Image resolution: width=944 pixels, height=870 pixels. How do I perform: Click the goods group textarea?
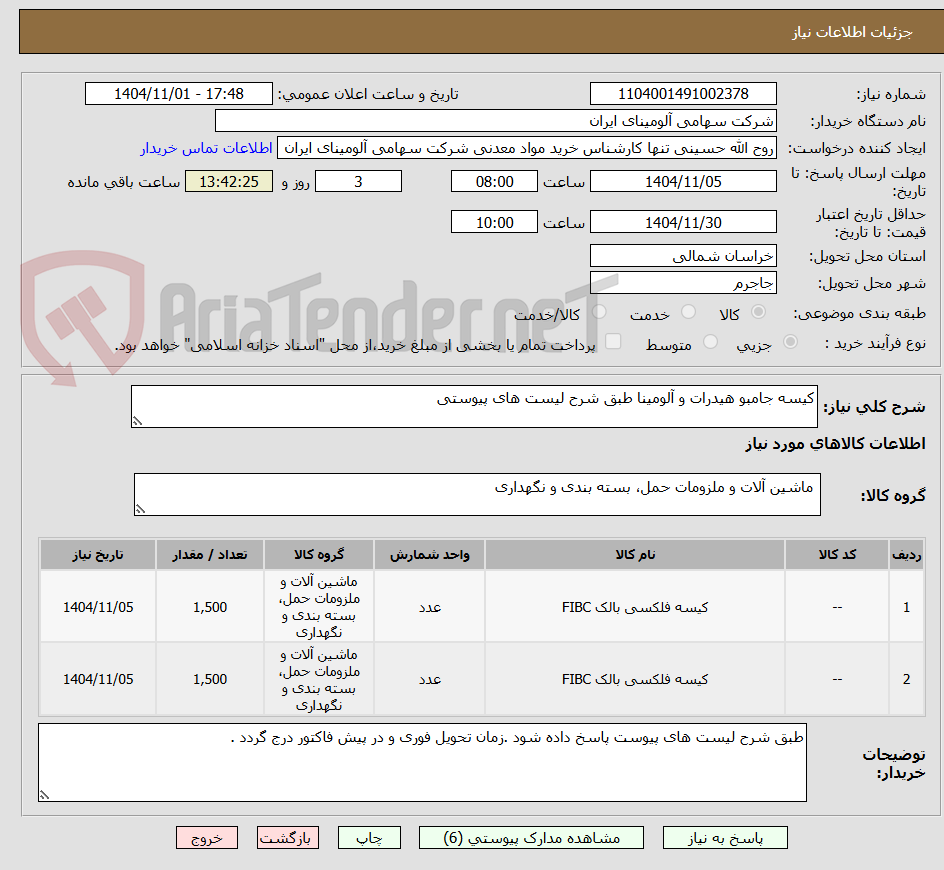[477, 494]
